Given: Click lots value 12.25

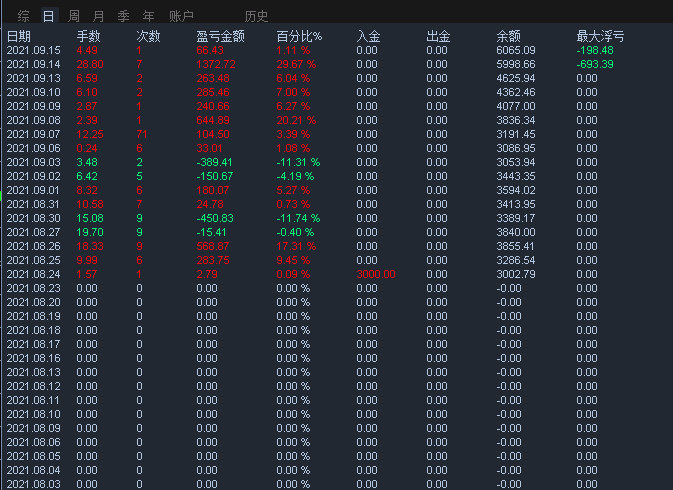Looking at the screenshot, I should (90, 134).
